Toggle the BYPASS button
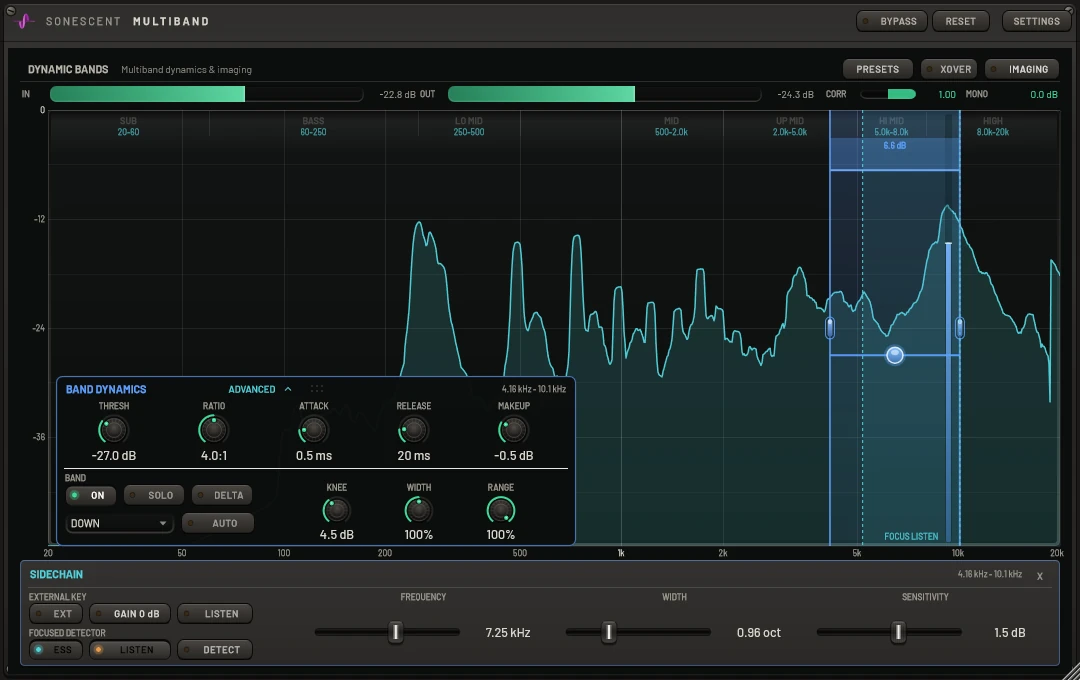 (891, 21)
